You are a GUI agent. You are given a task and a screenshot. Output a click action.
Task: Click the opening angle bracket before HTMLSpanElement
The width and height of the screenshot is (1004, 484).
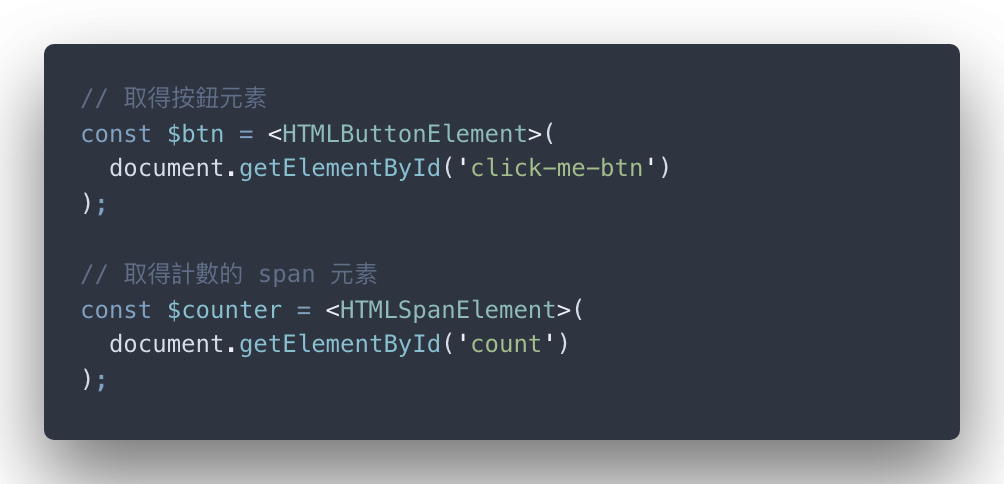[332, 311]
